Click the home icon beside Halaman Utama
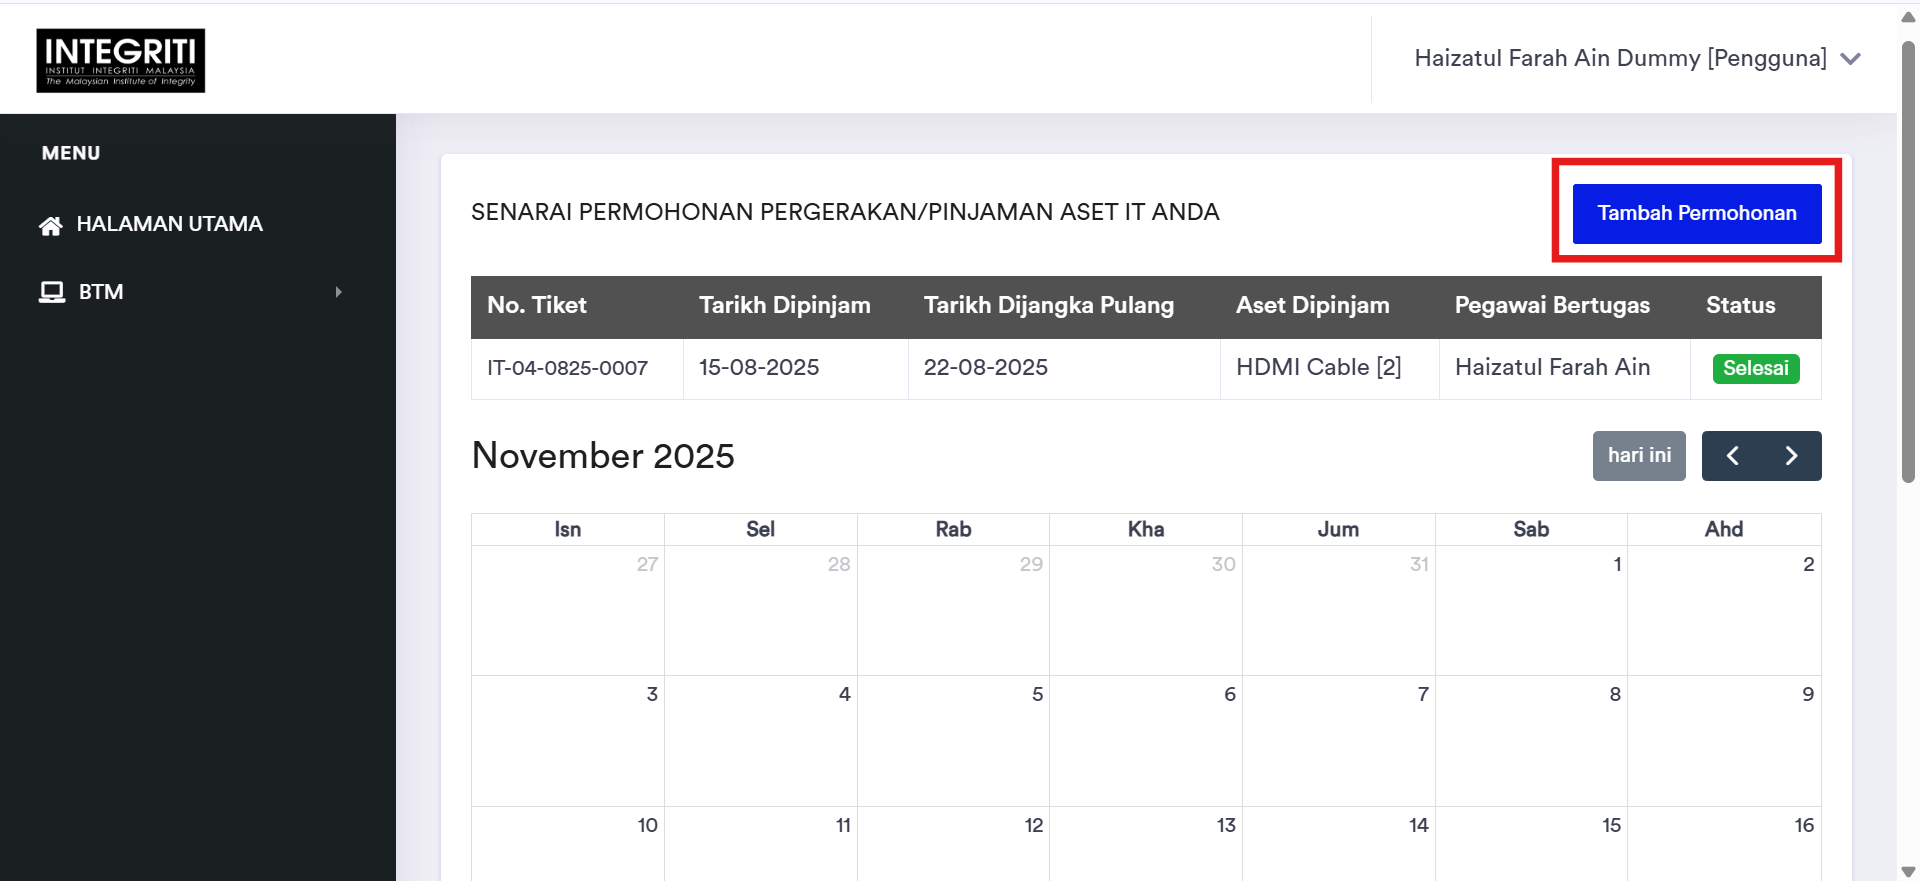Viewport: 1920px width, 881px height. 50,226
